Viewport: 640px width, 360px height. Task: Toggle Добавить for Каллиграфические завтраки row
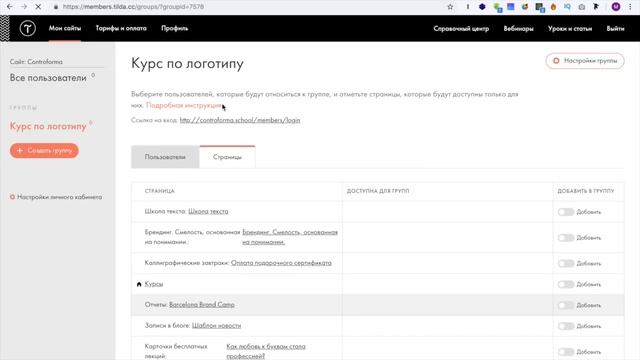[566, 263]
